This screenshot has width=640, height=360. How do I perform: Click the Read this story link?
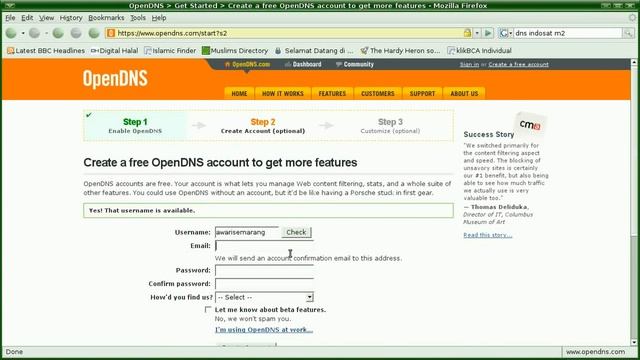[487, 235]
